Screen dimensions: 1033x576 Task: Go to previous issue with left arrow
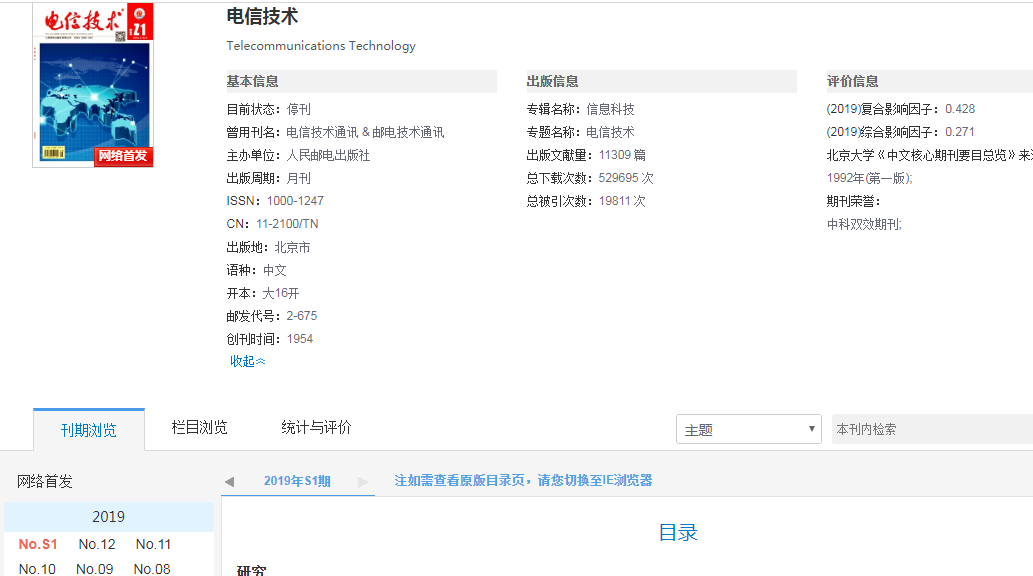coord(229,482)
